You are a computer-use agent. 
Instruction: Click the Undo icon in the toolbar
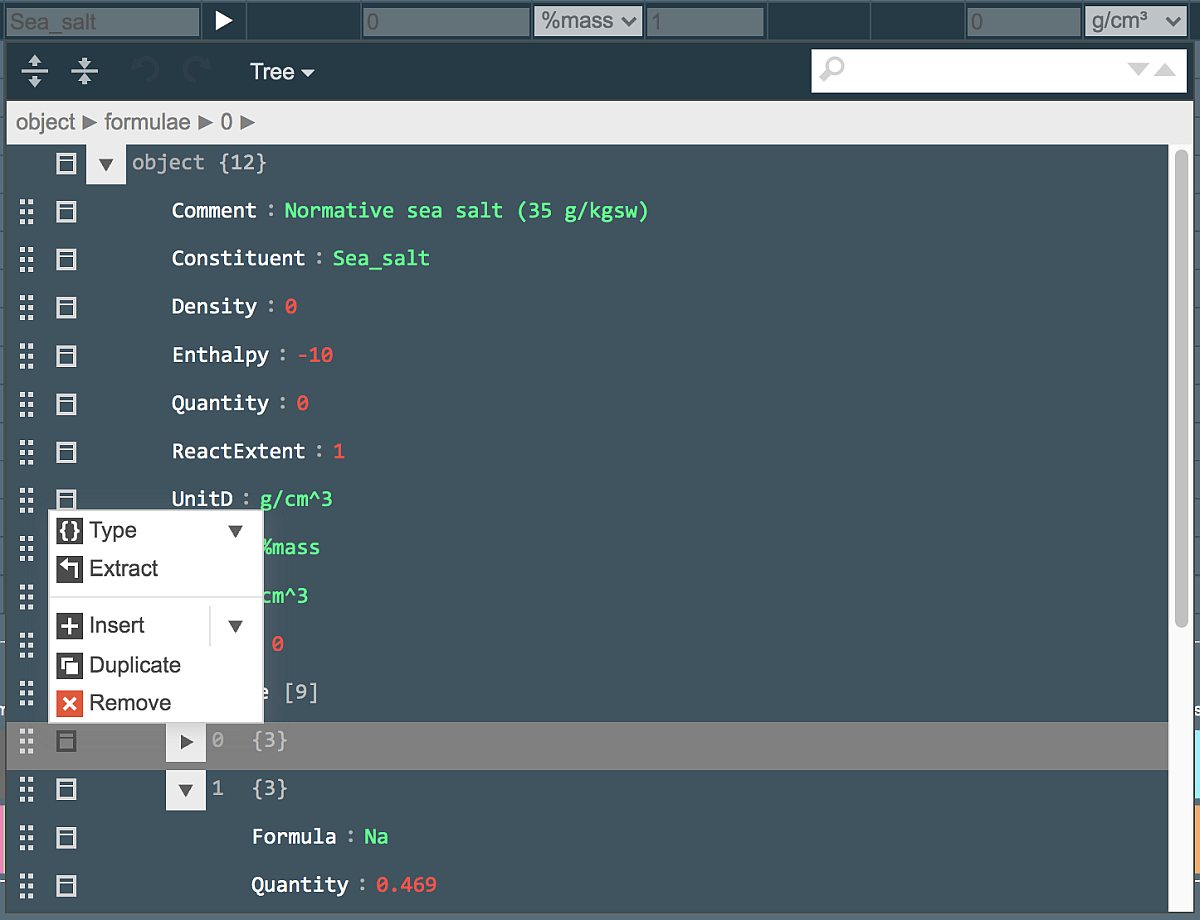coord(146,70)
